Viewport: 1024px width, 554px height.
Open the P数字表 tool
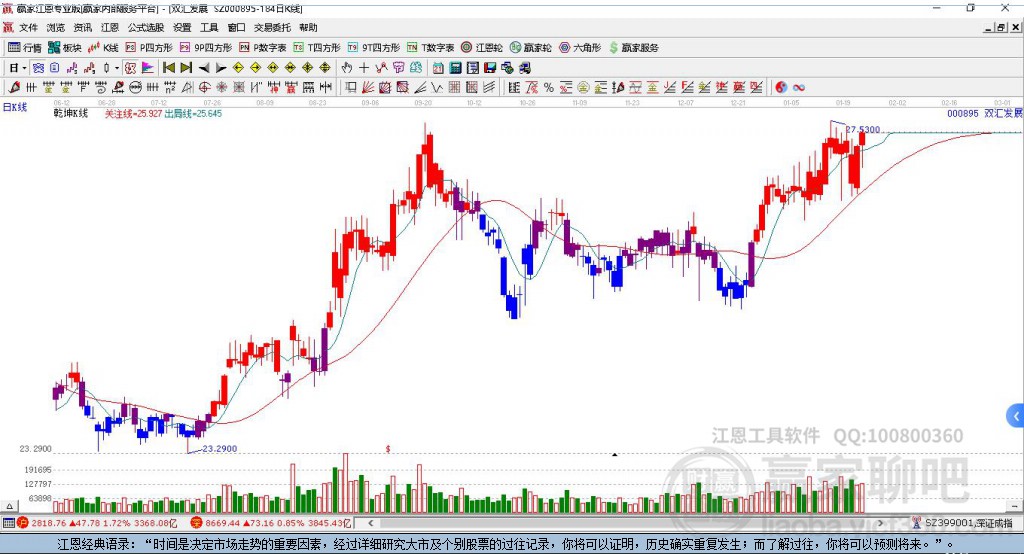pos(263,48)
